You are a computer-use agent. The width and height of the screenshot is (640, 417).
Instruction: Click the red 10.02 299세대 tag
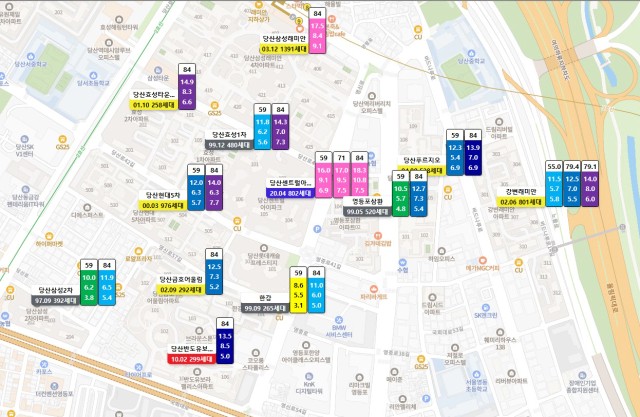(191, 359)
